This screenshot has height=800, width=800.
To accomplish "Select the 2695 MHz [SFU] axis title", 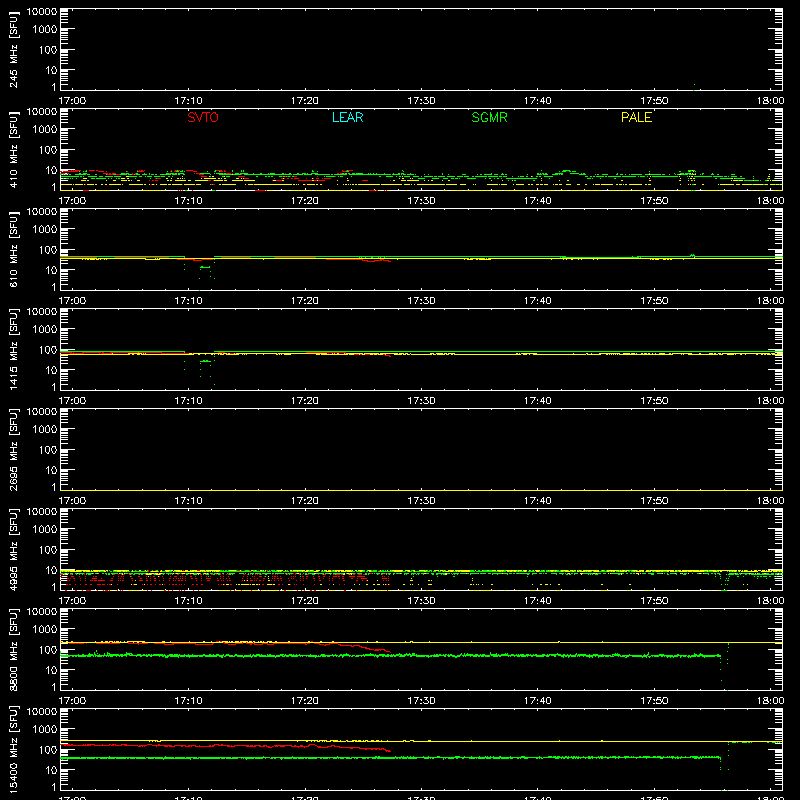I will tap(14, 449).
